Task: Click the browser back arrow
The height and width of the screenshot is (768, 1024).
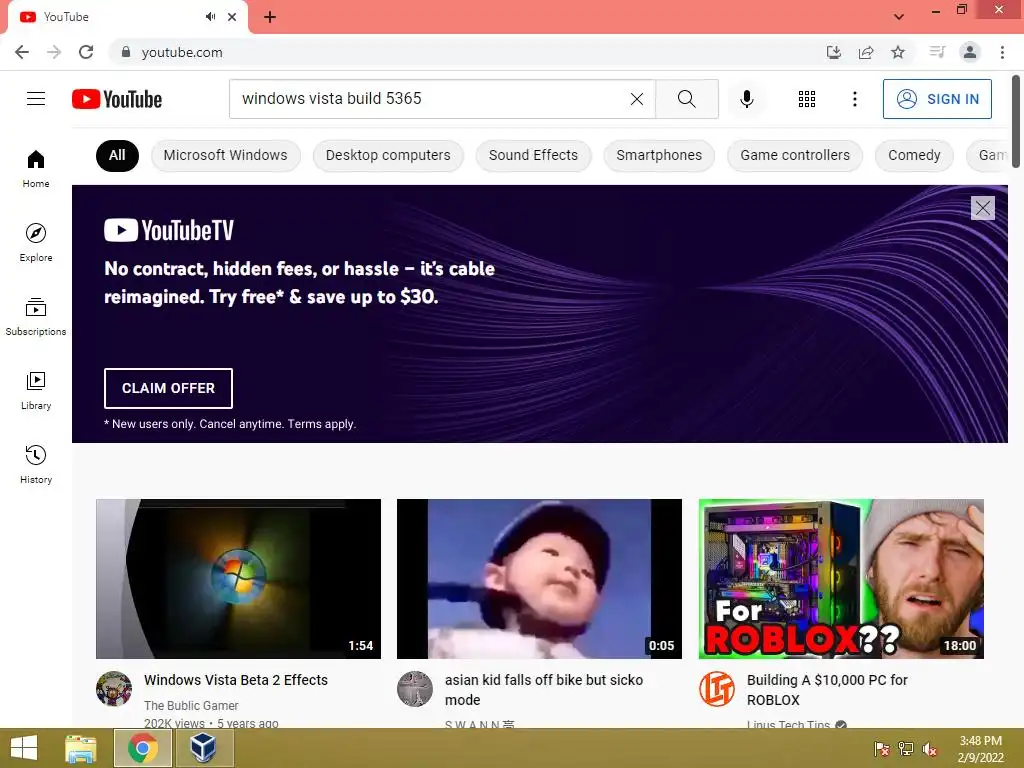Action: pyautogui.click(x=22, y=52)
